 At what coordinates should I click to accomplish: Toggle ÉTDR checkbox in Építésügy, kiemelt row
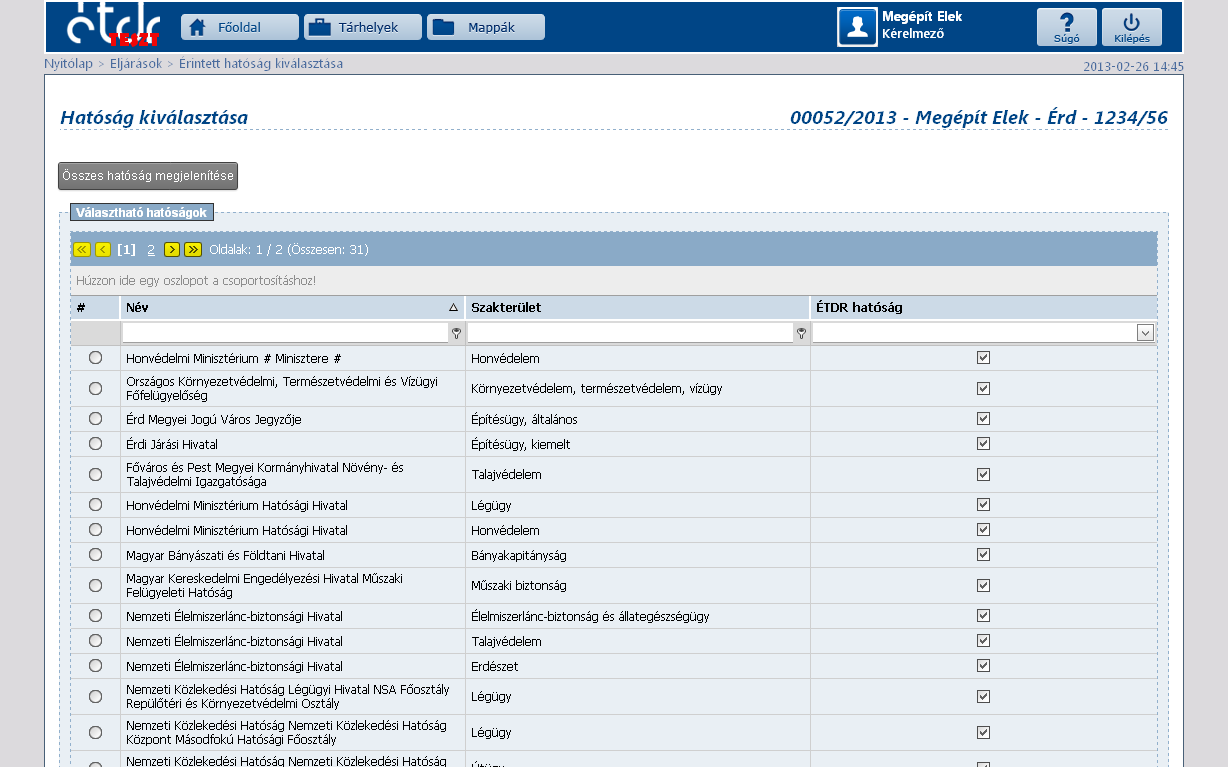983,444
